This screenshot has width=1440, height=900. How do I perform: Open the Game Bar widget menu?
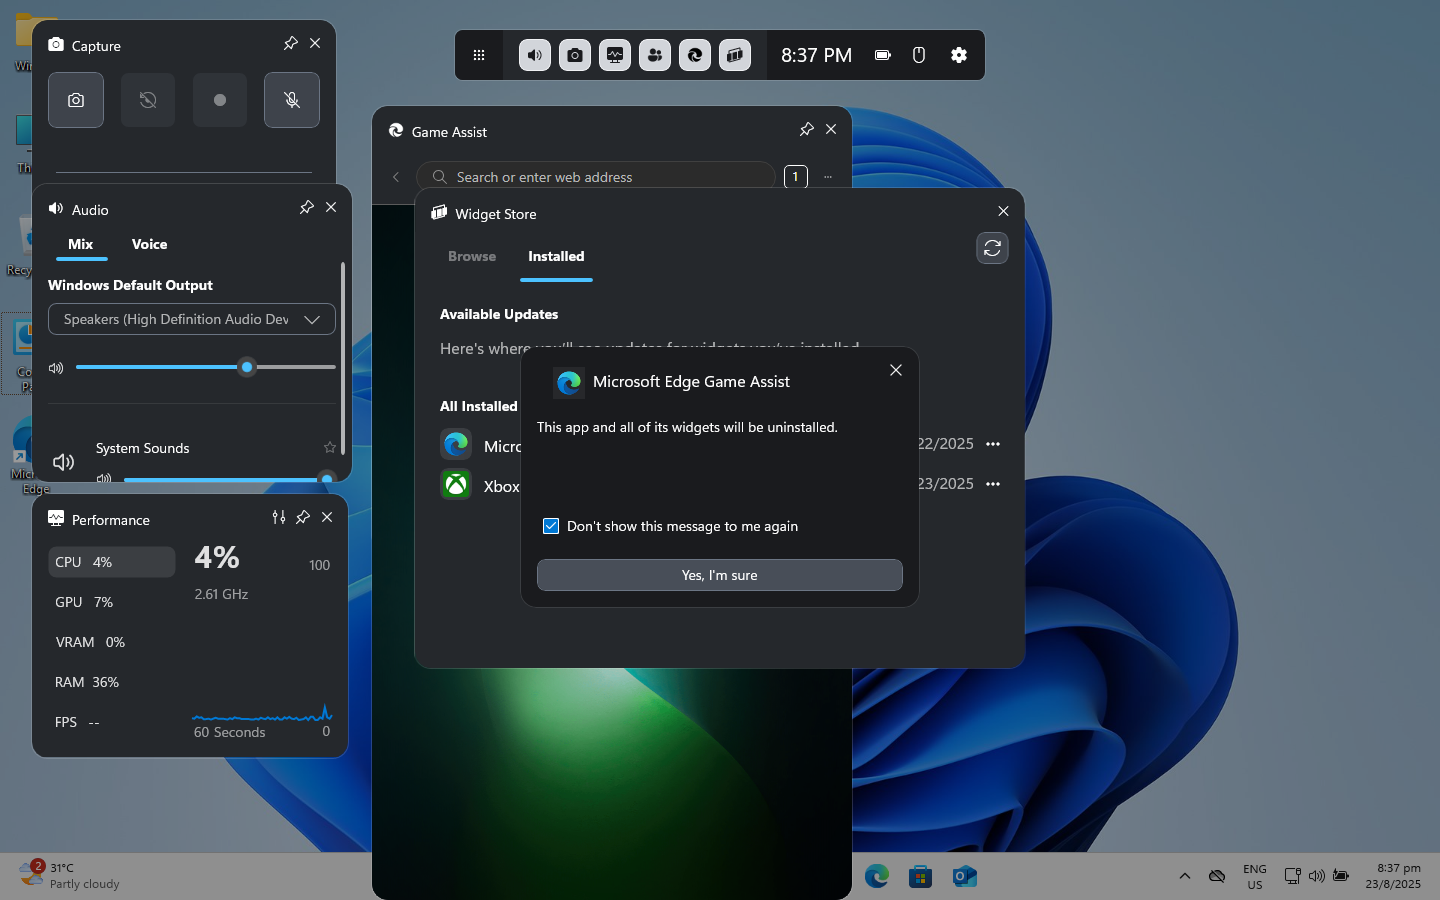coord(479,55)
